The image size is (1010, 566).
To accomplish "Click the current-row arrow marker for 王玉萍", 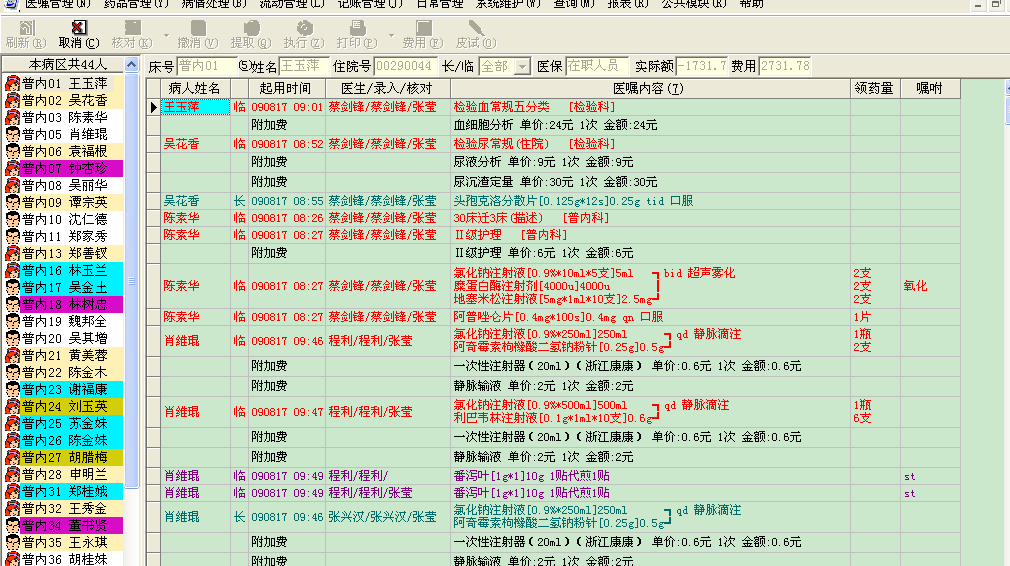I will pyautogui.click(x=153, y=107).
